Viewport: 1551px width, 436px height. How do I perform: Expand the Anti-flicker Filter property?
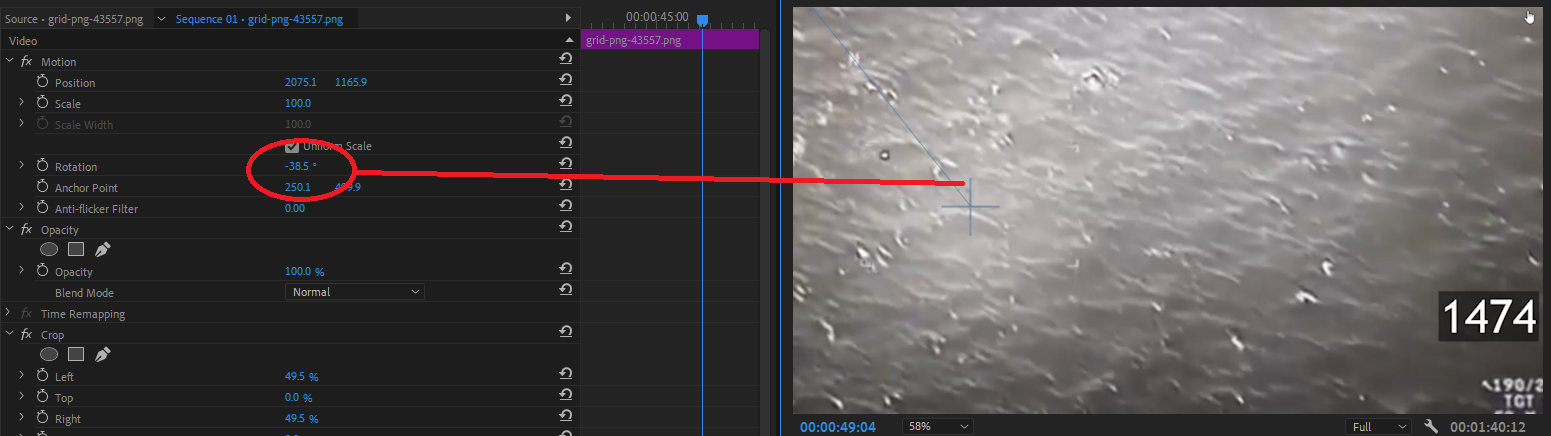click(22, 208)
